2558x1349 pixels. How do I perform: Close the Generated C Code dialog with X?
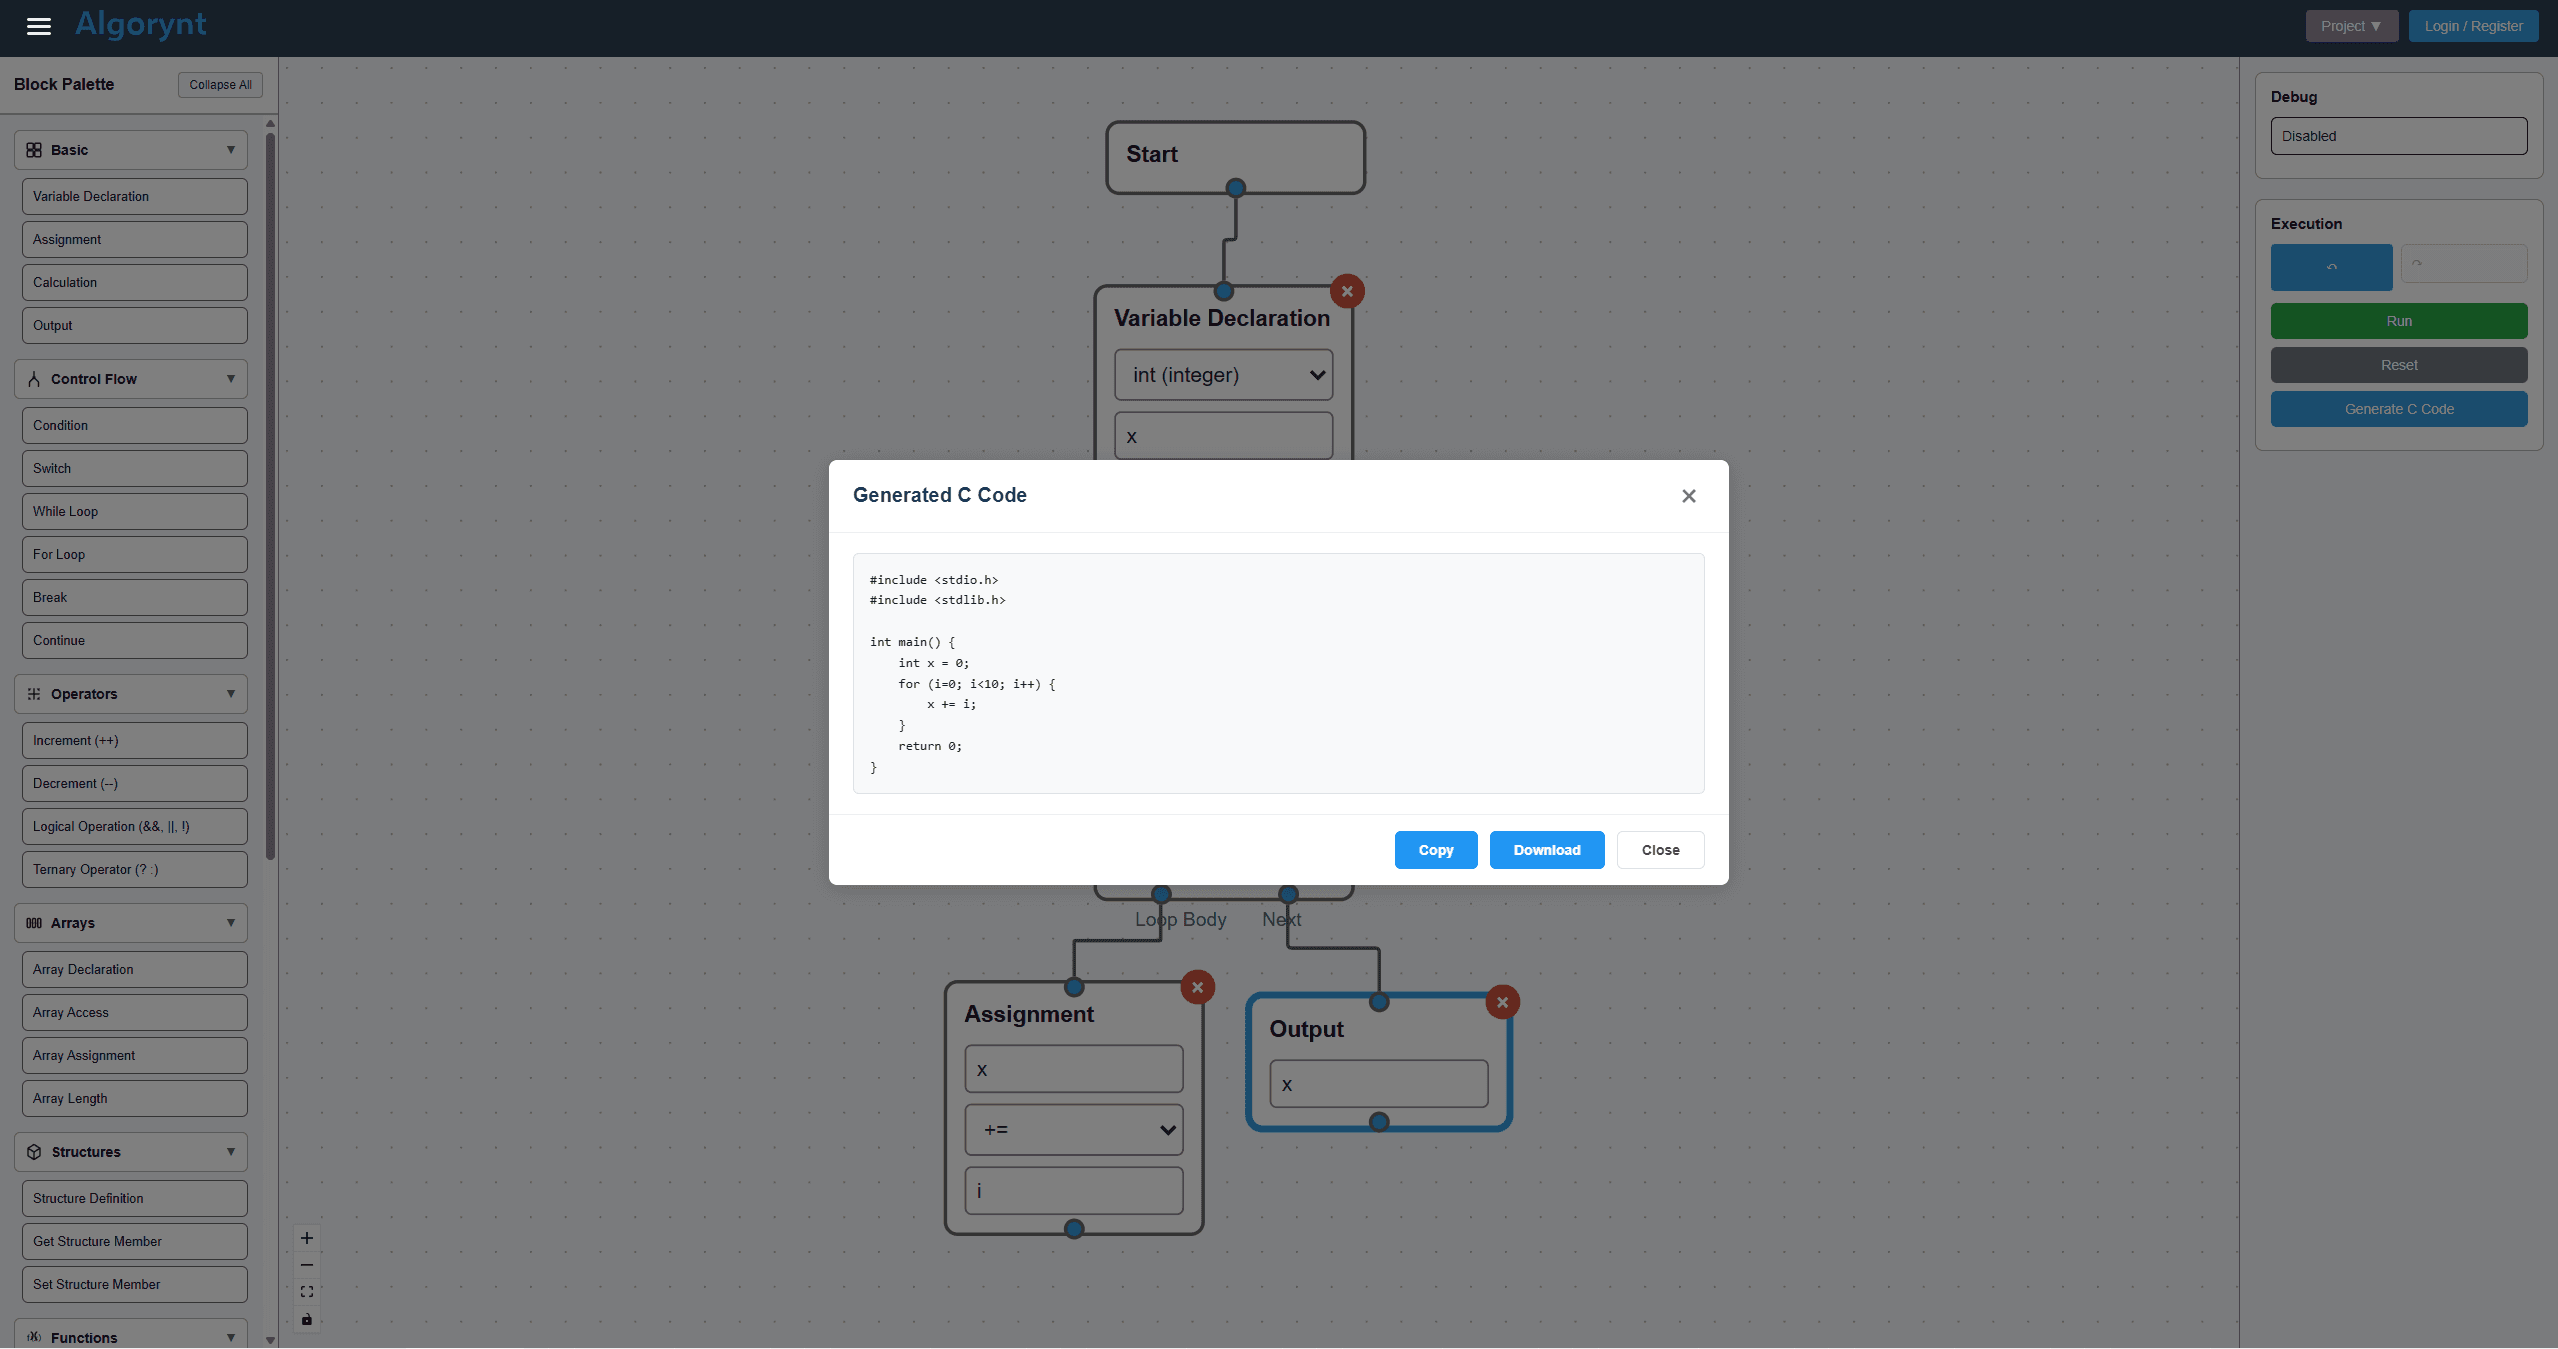click(x=1688, y=496)
